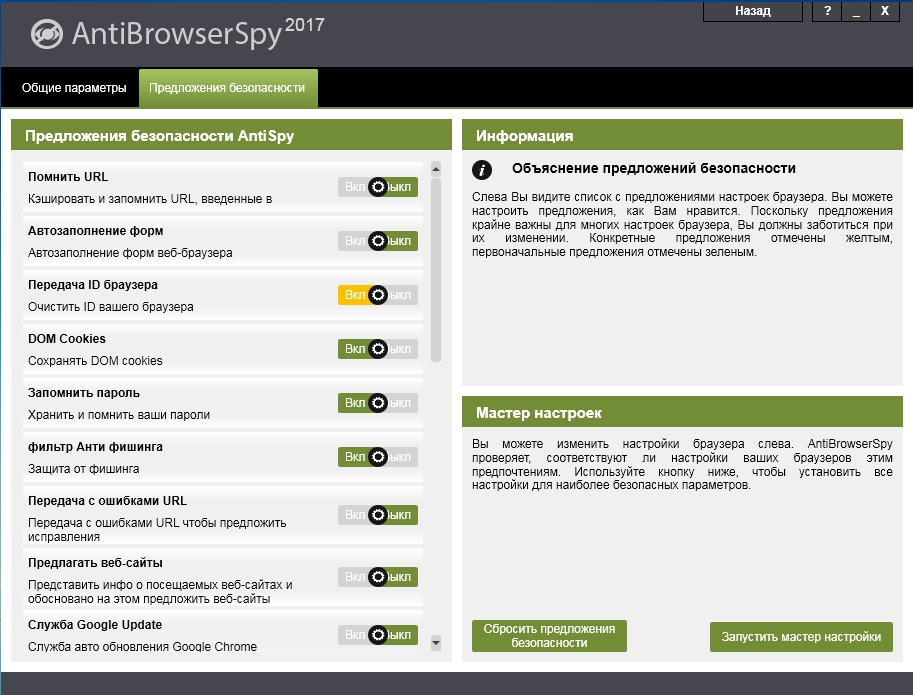Click the Помнить URL title text

pos(68,176)
